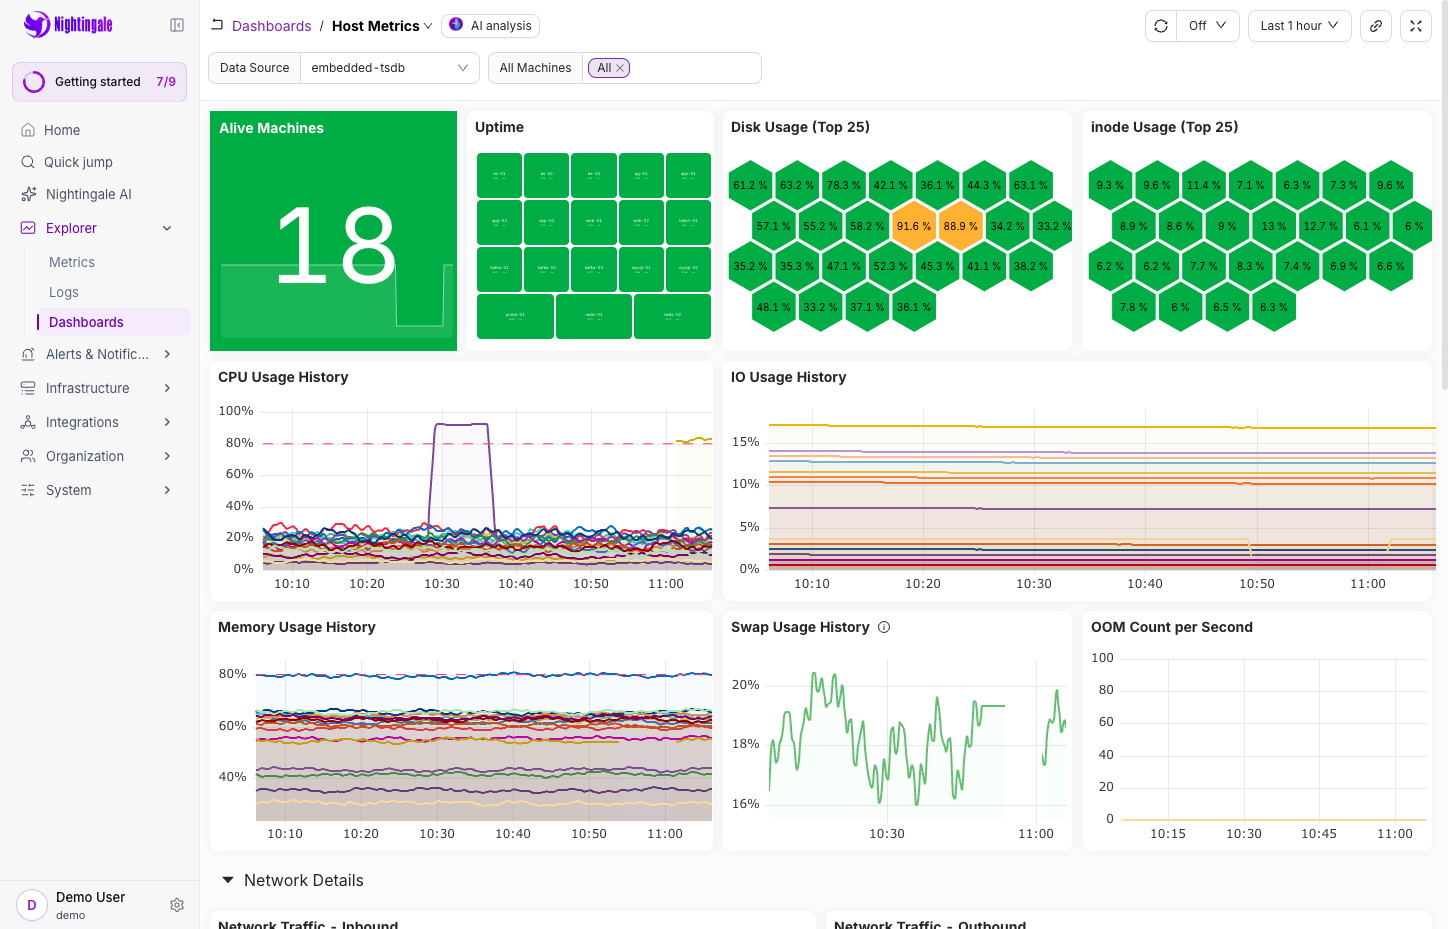This screenshot has height=929, width=1448.
Task: Click the Swap Usage History info icon
Action: tap(884, 627)
